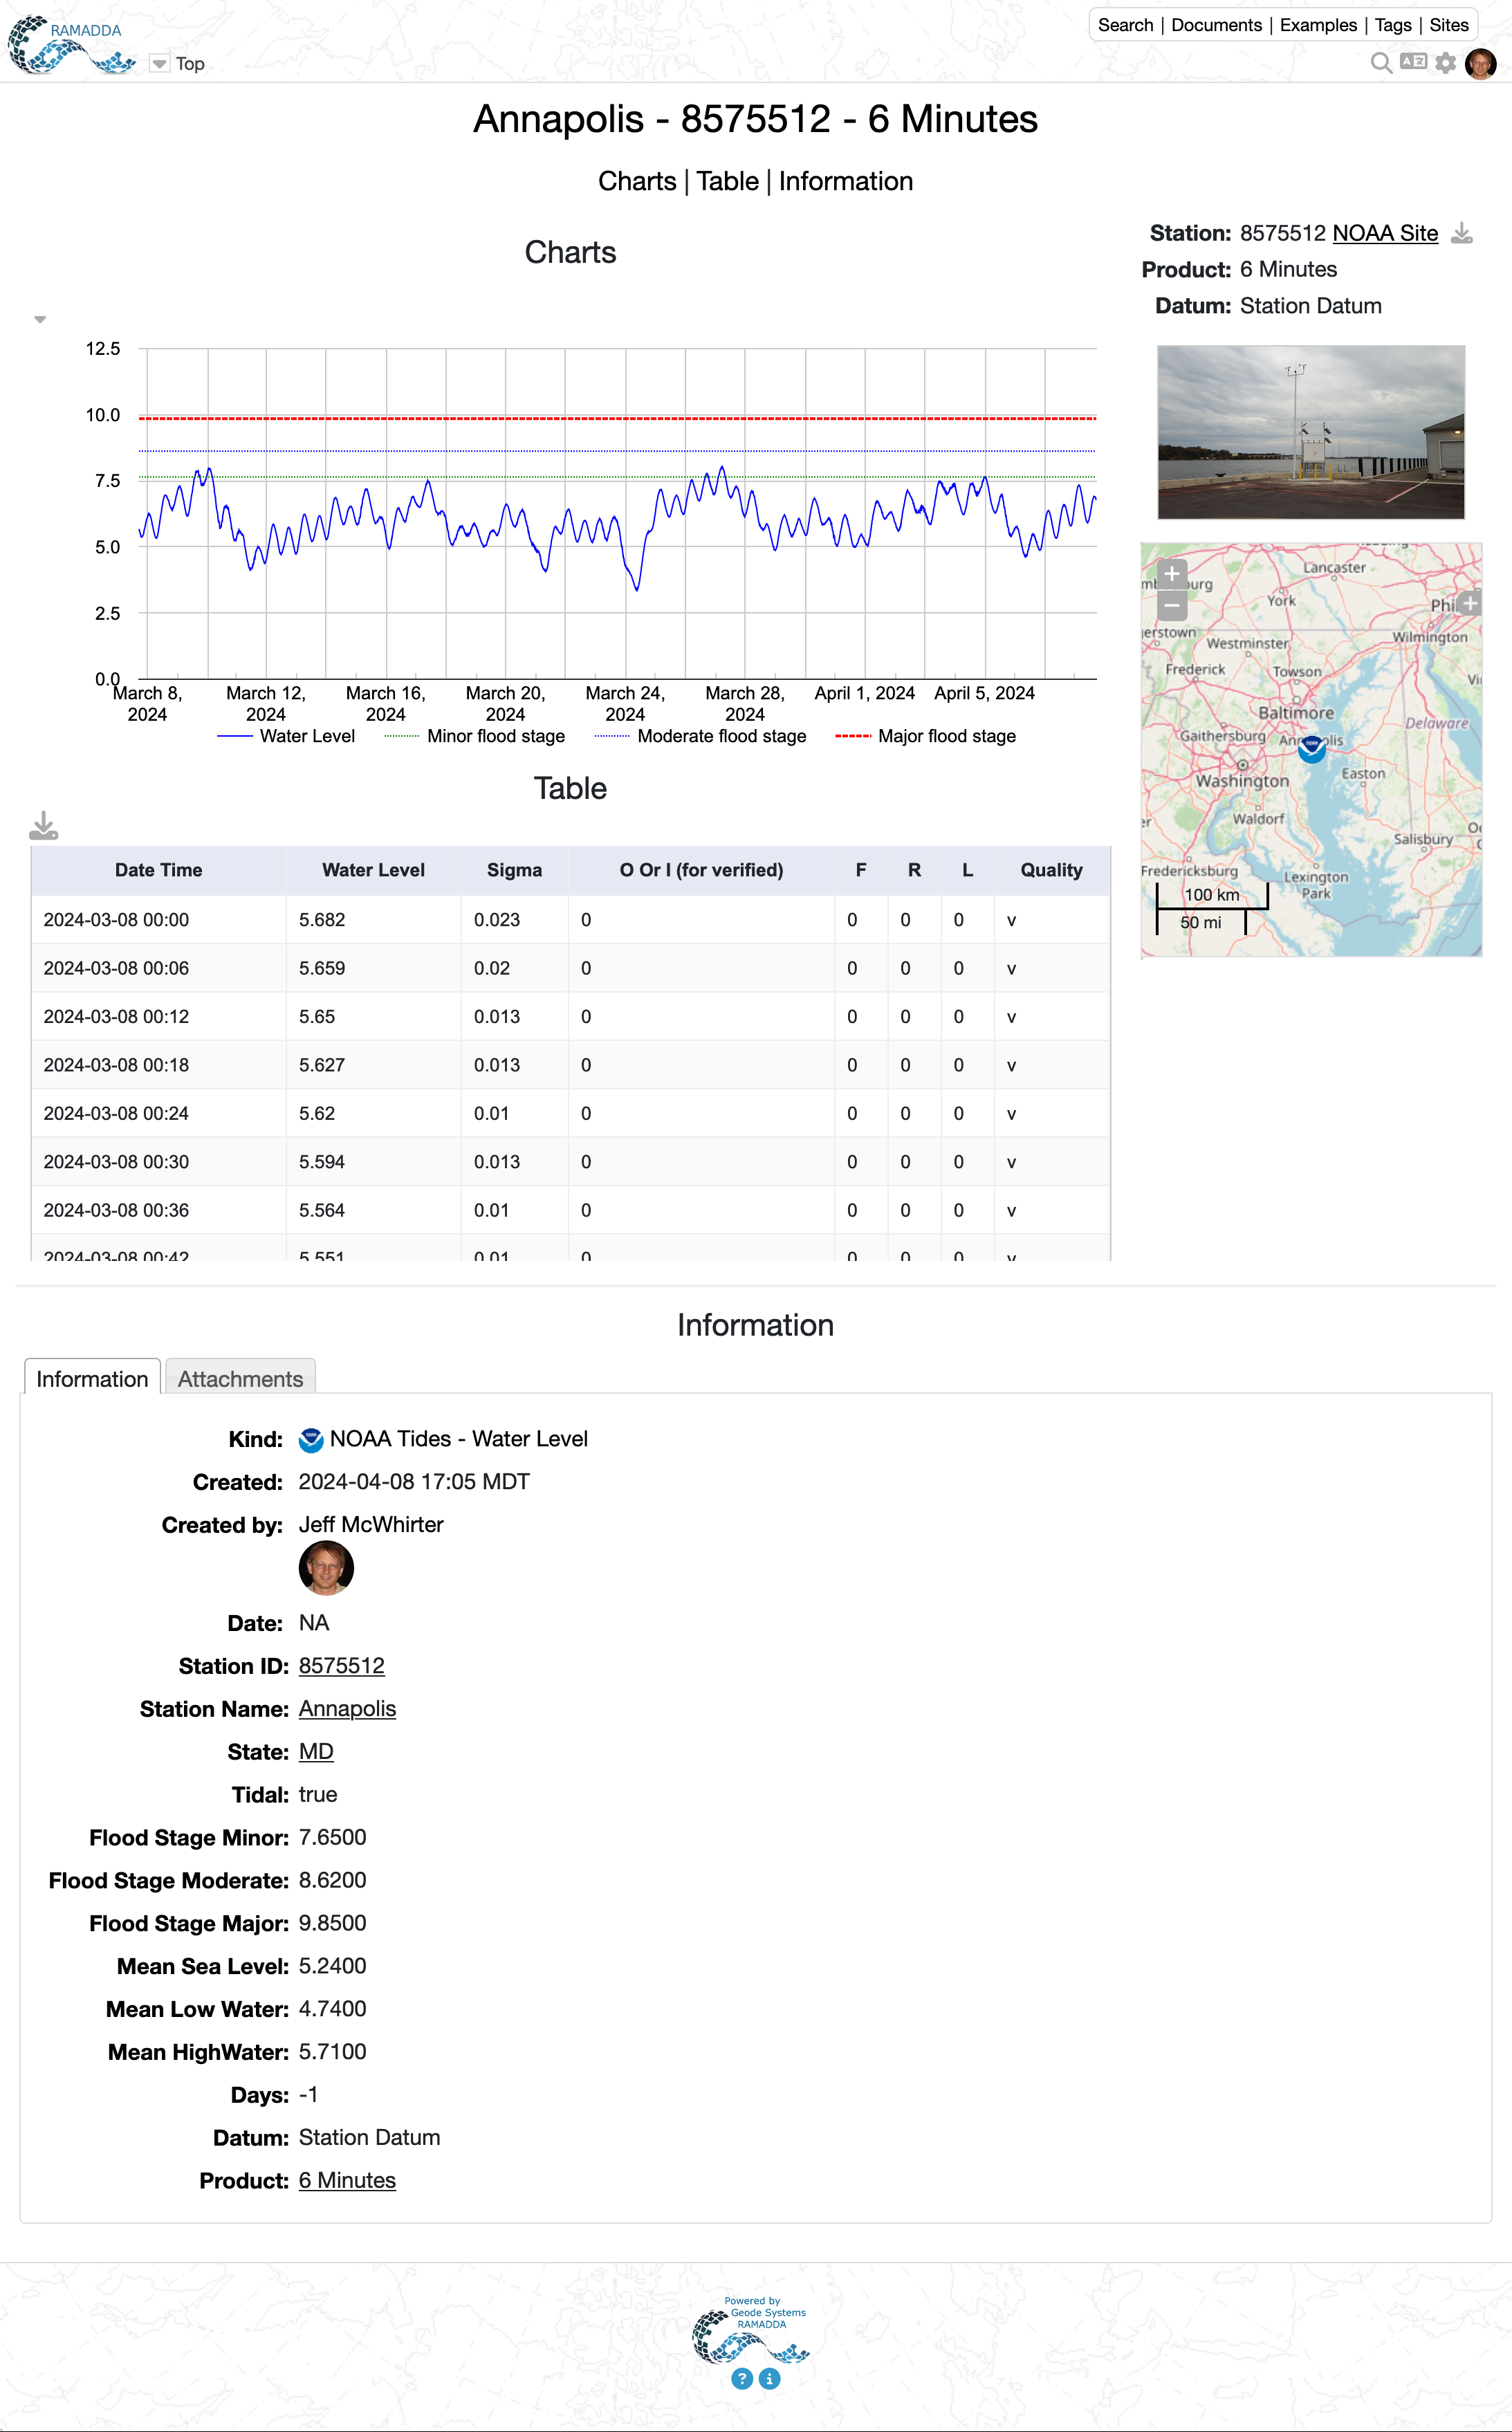
Task: Select the Attachments tab
Action: pos(240,1378)
